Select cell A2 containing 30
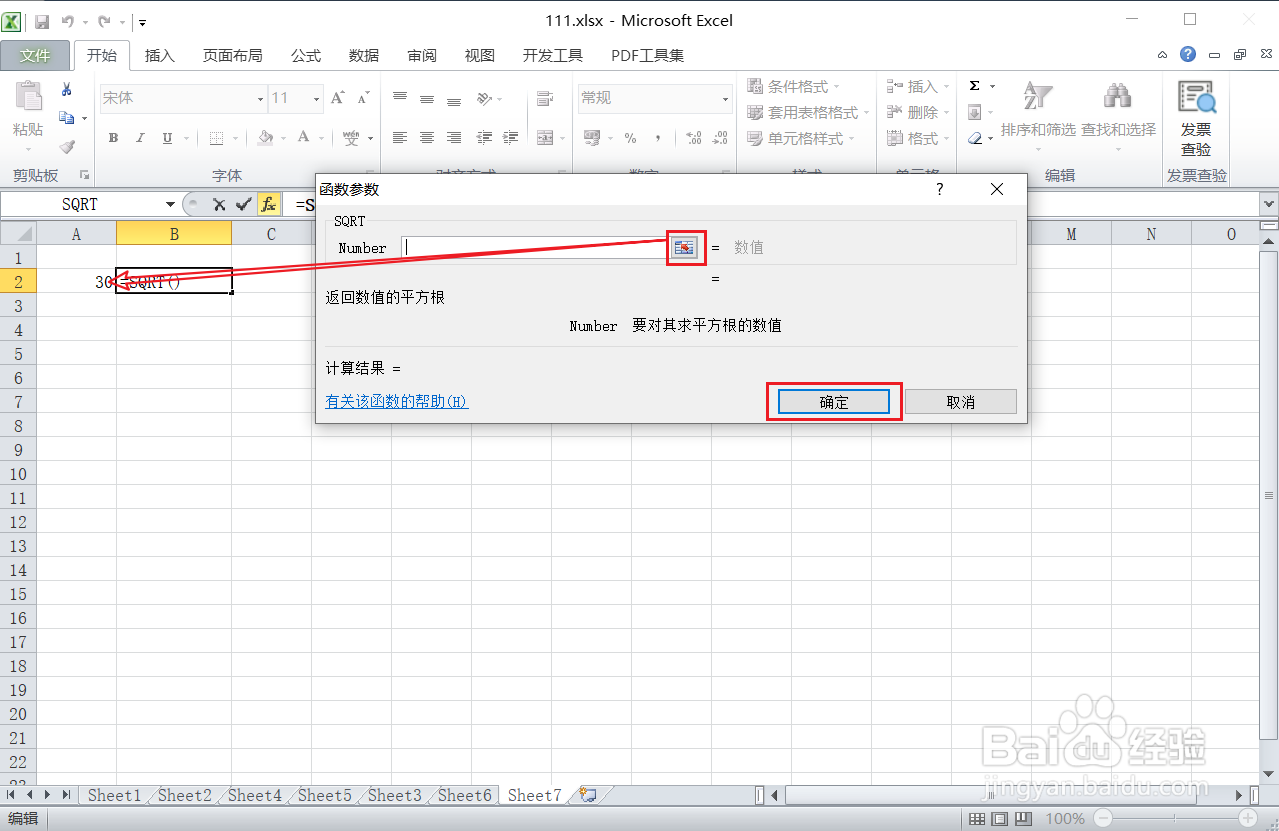 coord(76,282)
